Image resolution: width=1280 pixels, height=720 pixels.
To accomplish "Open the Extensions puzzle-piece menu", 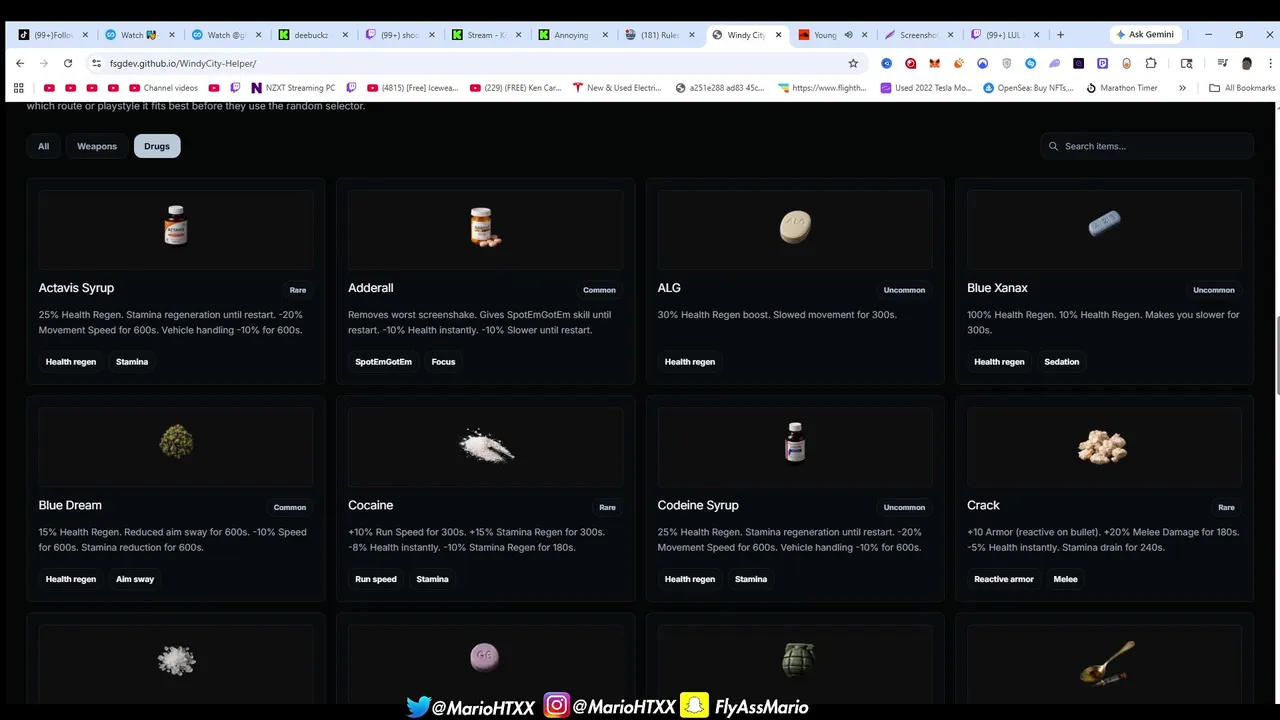I will [x=1151, y=63].
